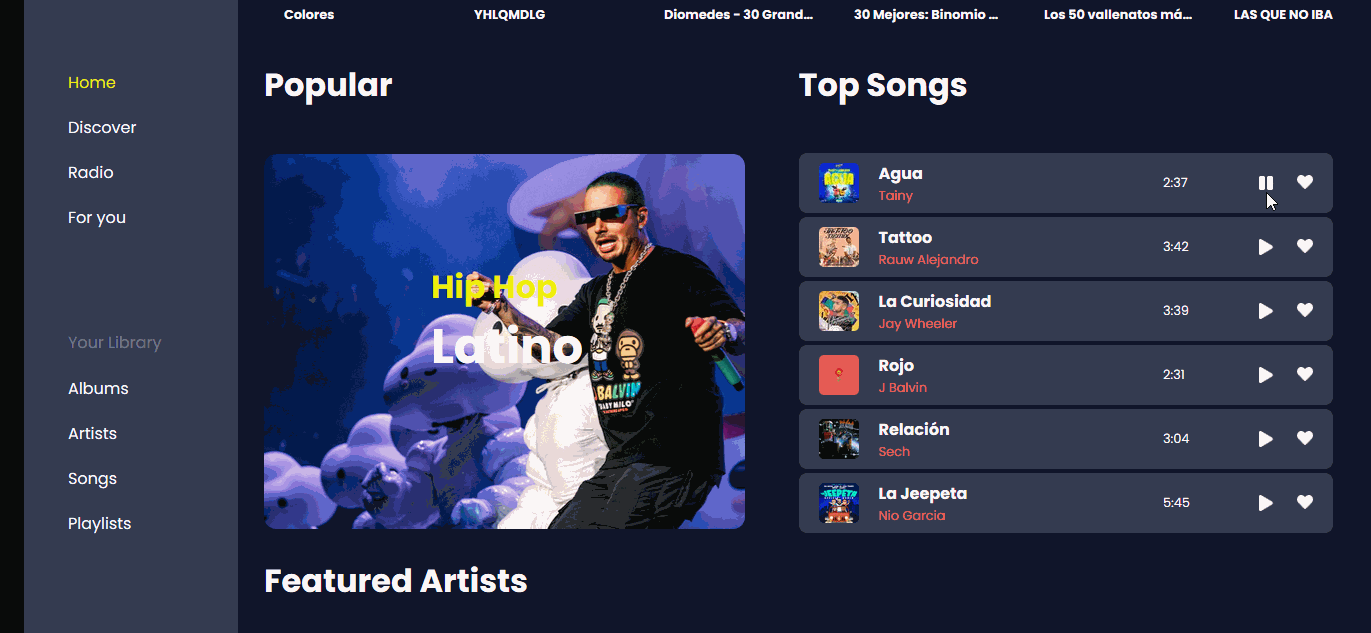Open the For you section
Image resolution: width=1371 pixels, height=633 pixels.
click(x=97, y=218)
